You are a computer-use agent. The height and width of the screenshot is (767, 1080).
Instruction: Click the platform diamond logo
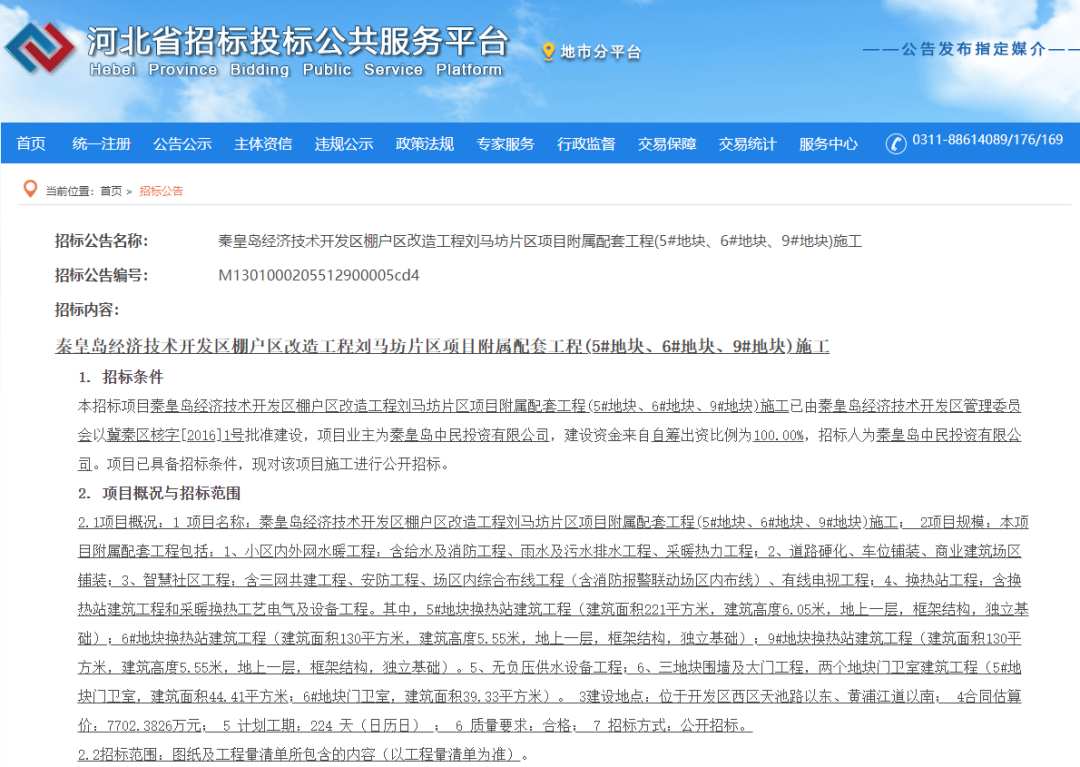tap(39, 48)
